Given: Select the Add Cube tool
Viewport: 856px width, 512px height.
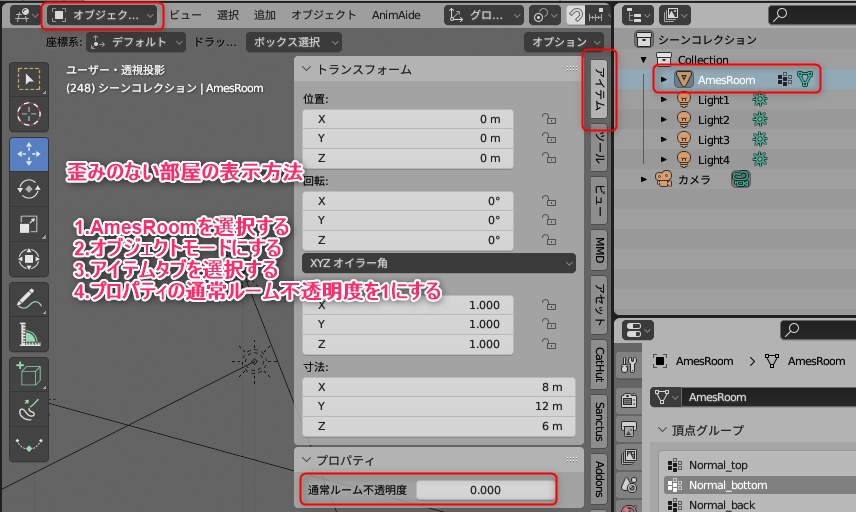Looking at the screenshot, I should pos(29,374).
